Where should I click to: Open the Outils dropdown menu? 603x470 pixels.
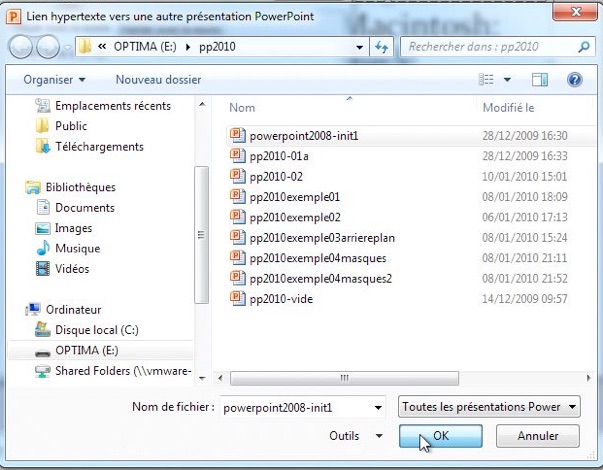click(x=356, y=436)
